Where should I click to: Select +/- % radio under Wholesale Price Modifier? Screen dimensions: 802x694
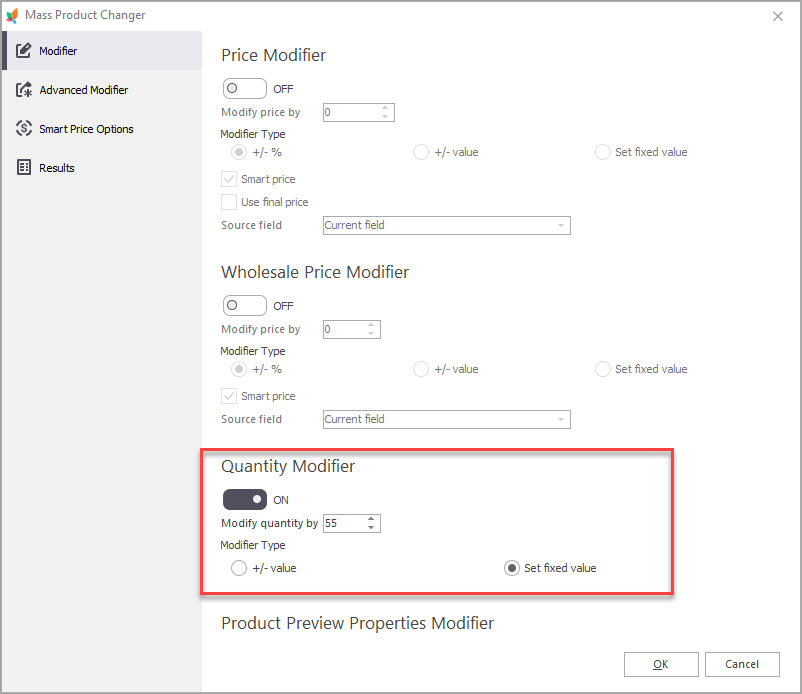click(x=239, y=369)
